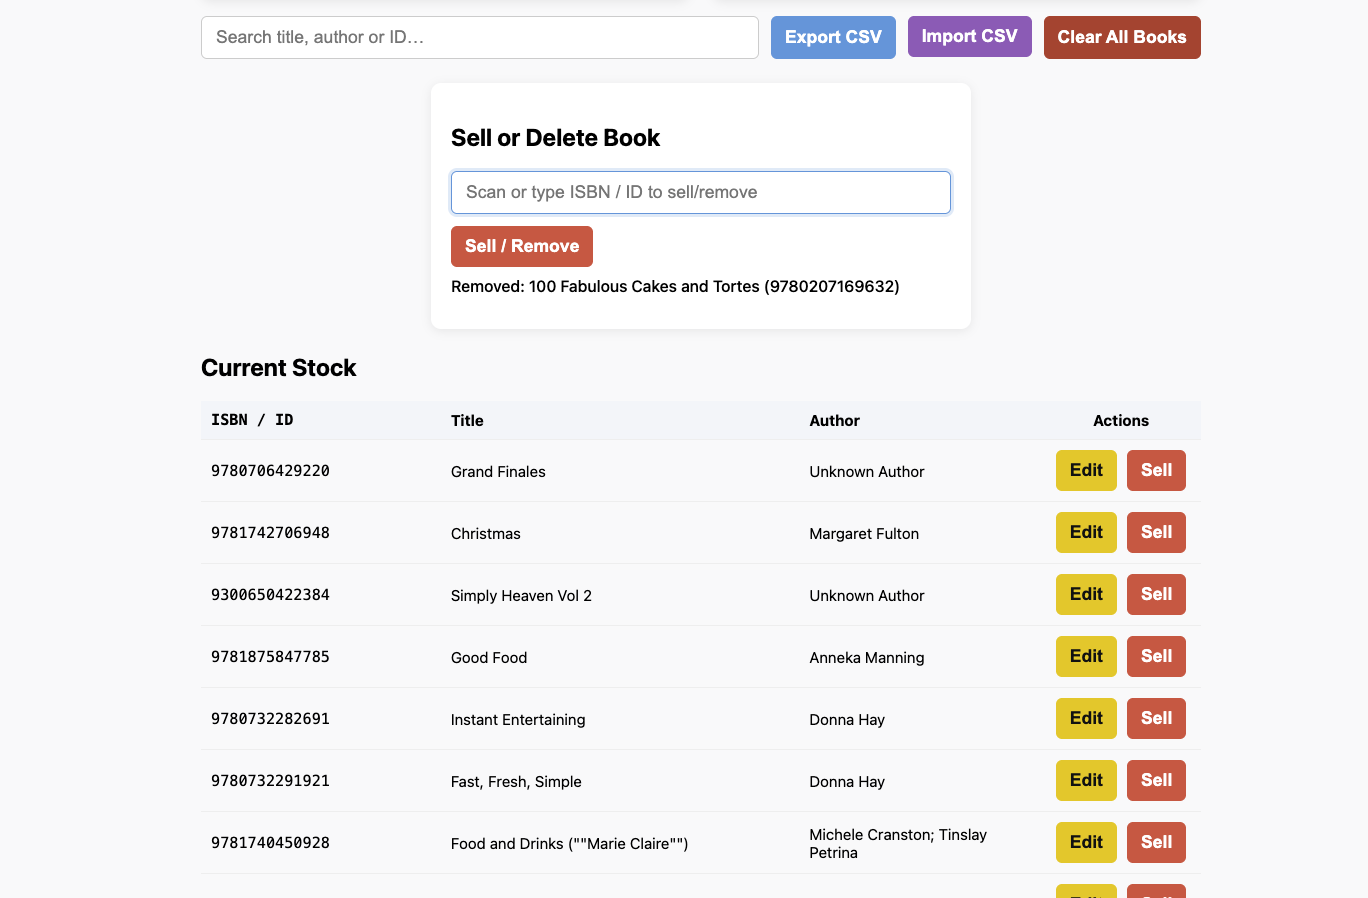Select ISBN 9781740450928
The height and width of the screenshot is (898, 1368).
(x=270, y=843)
